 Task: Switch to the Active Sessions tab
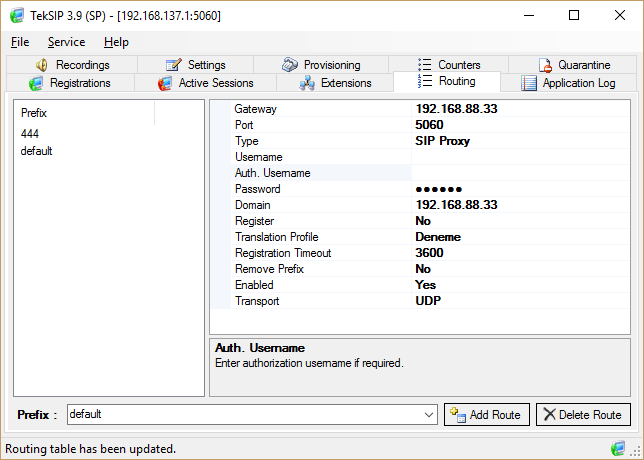coord(206,83)
